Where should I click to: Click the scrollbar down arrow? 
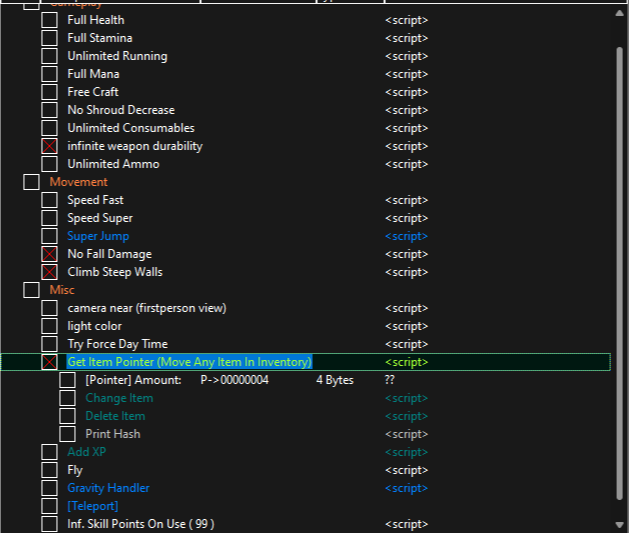(x=619, y=525)
